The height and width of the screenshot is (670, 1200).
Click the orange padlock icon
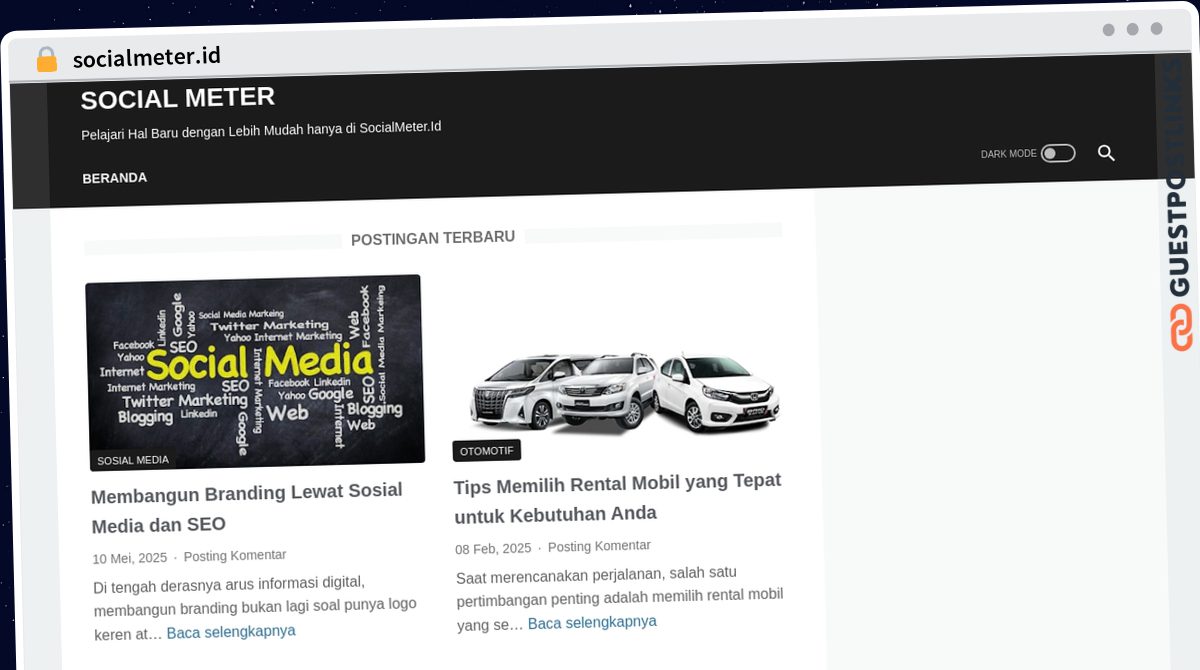(46, 60)
